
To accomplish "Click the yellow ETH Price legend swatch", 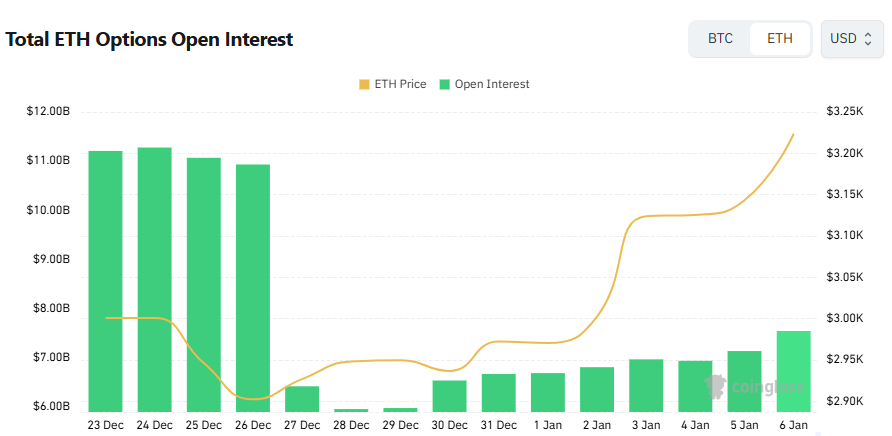I will coord(364,84).
